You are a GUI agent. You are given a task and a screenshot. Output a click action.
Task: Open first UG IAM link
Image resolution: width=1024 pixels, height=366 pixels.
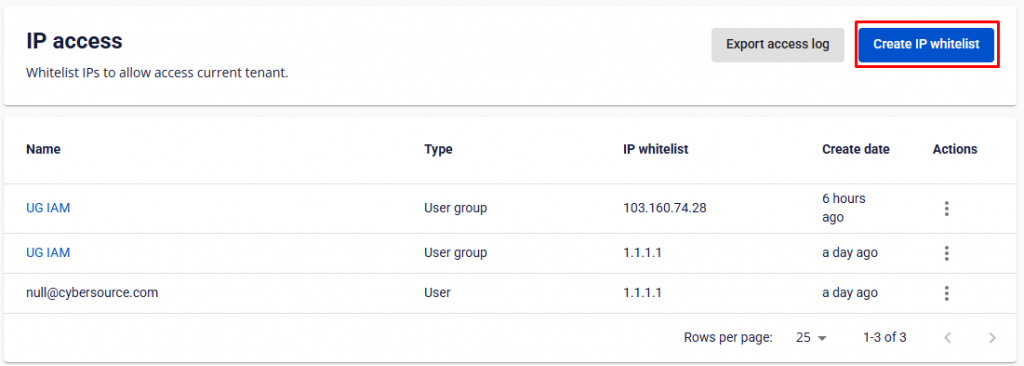(x=48, y=208)
